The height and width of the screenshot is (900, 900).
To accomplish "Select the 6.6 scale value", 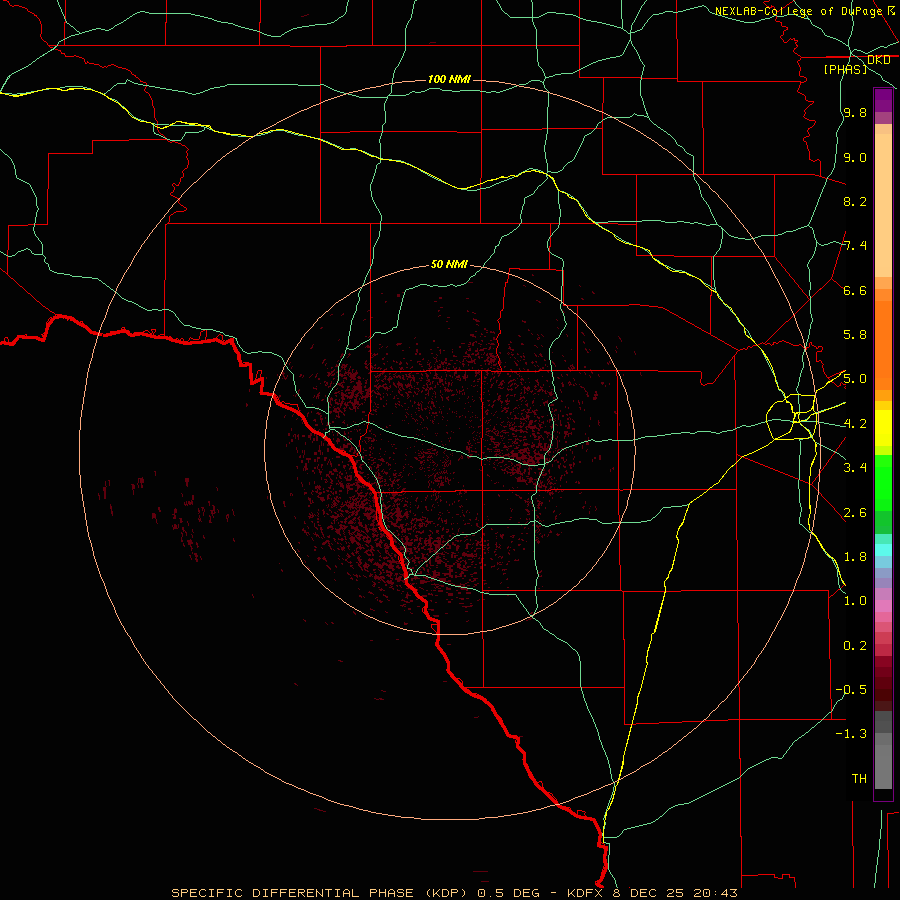I will pos(855,290).
